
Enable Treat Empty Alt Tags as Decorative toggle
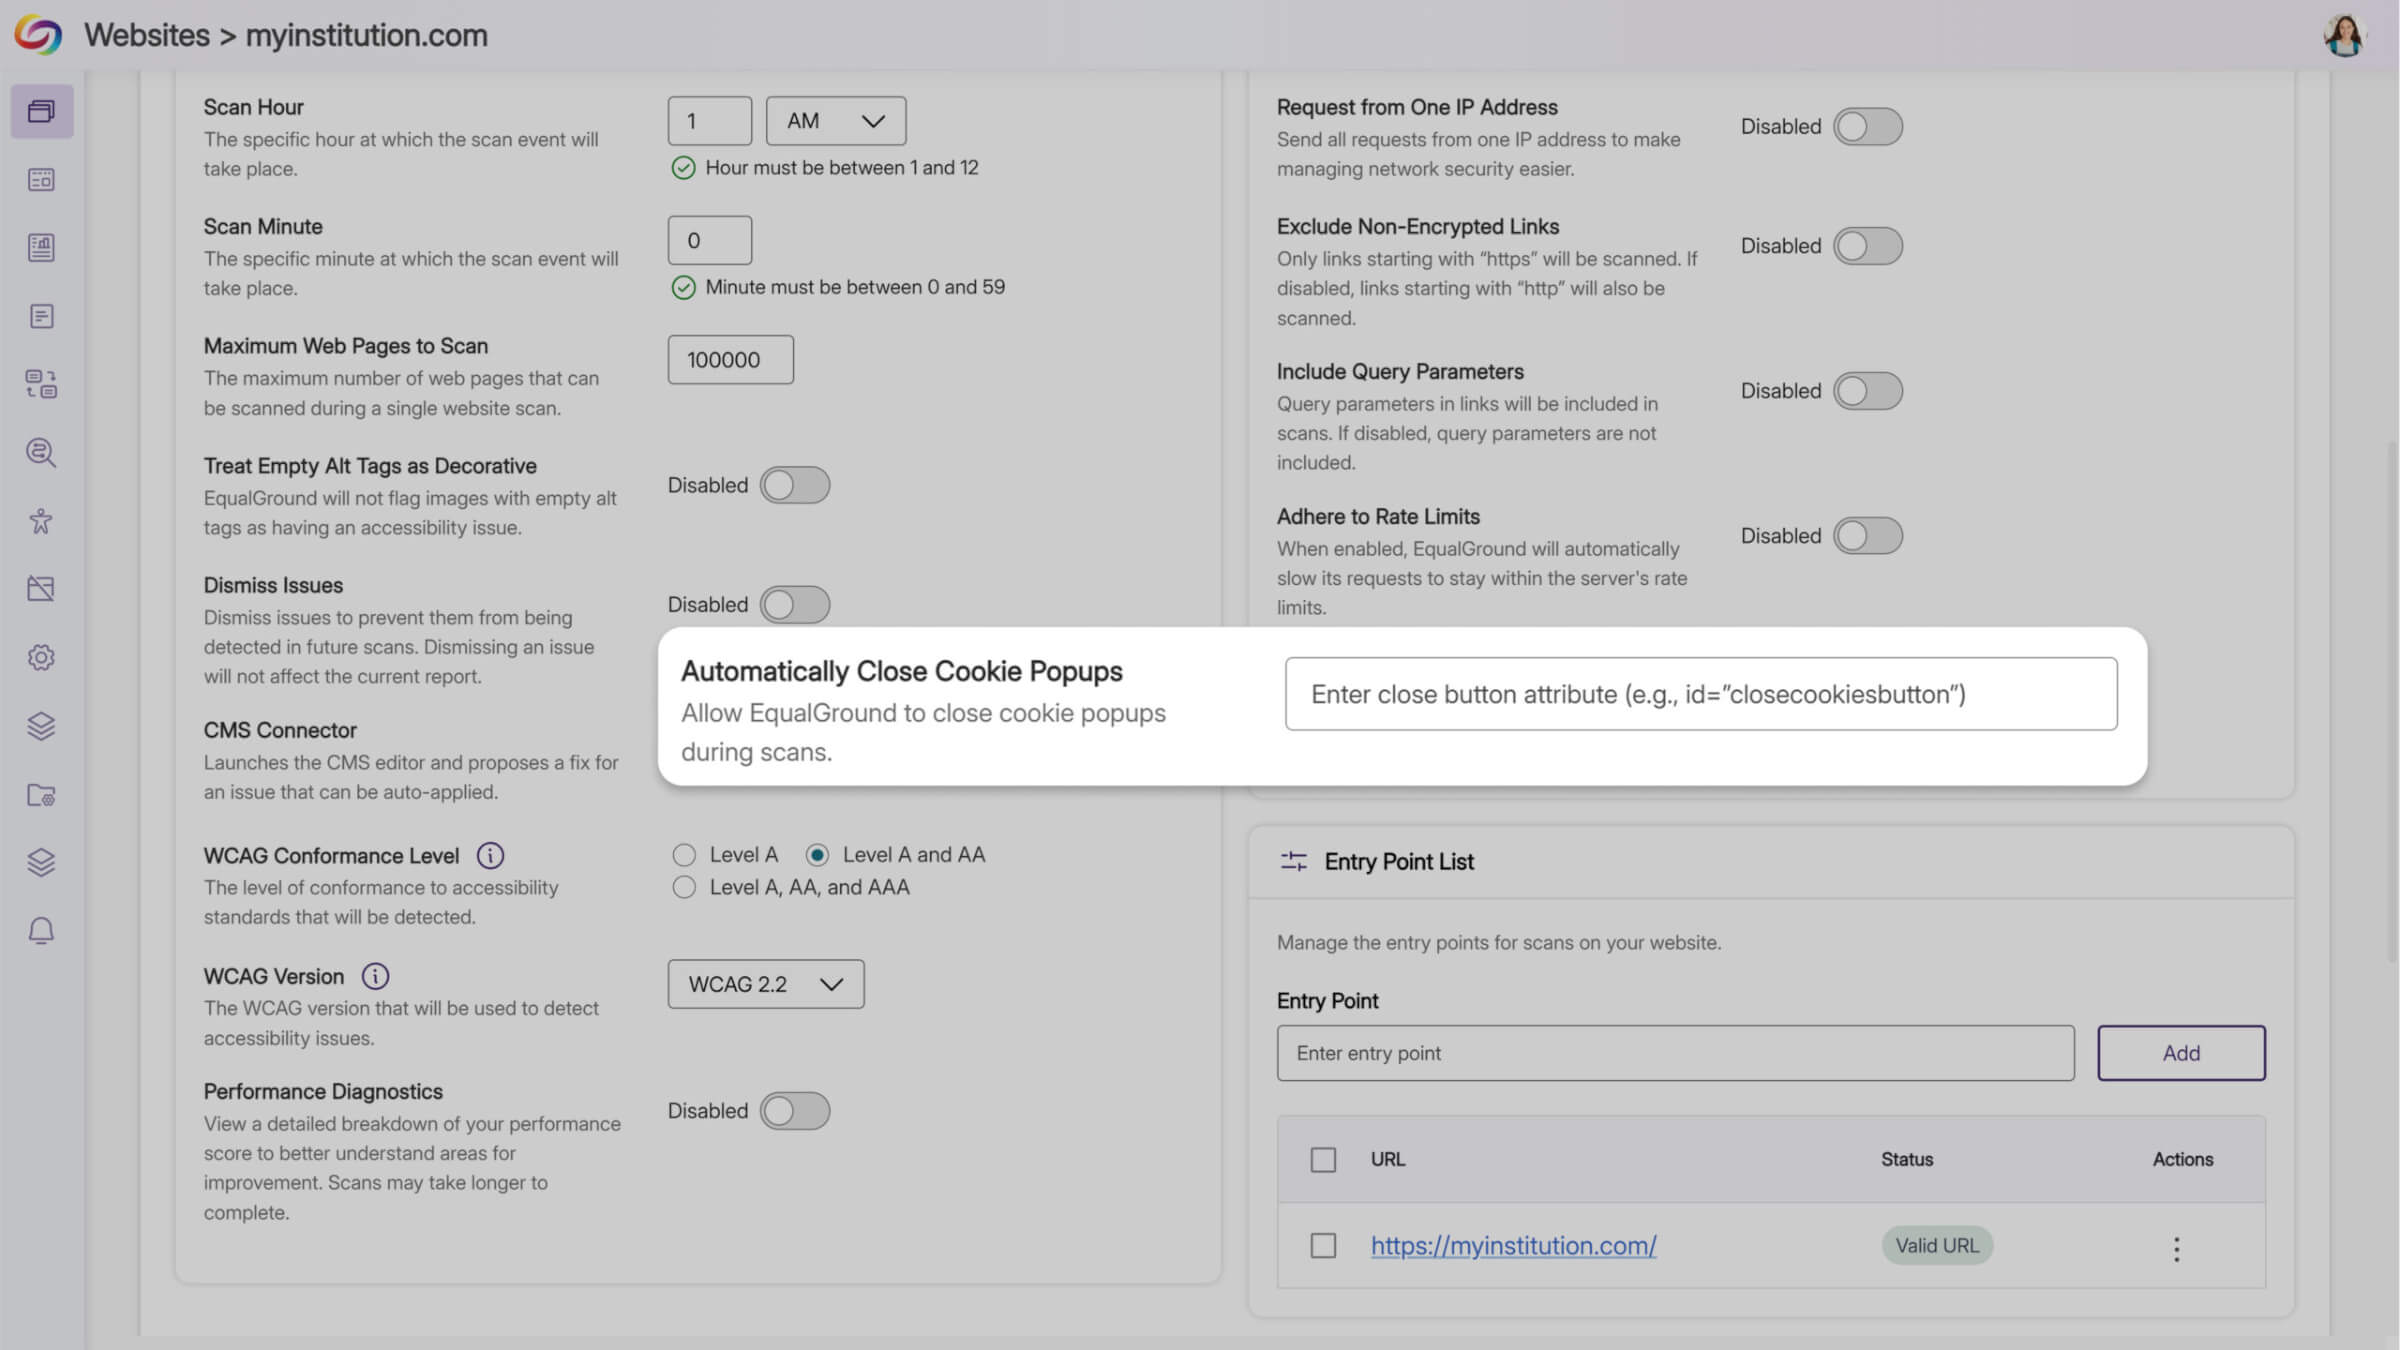(x=794, y=485)
